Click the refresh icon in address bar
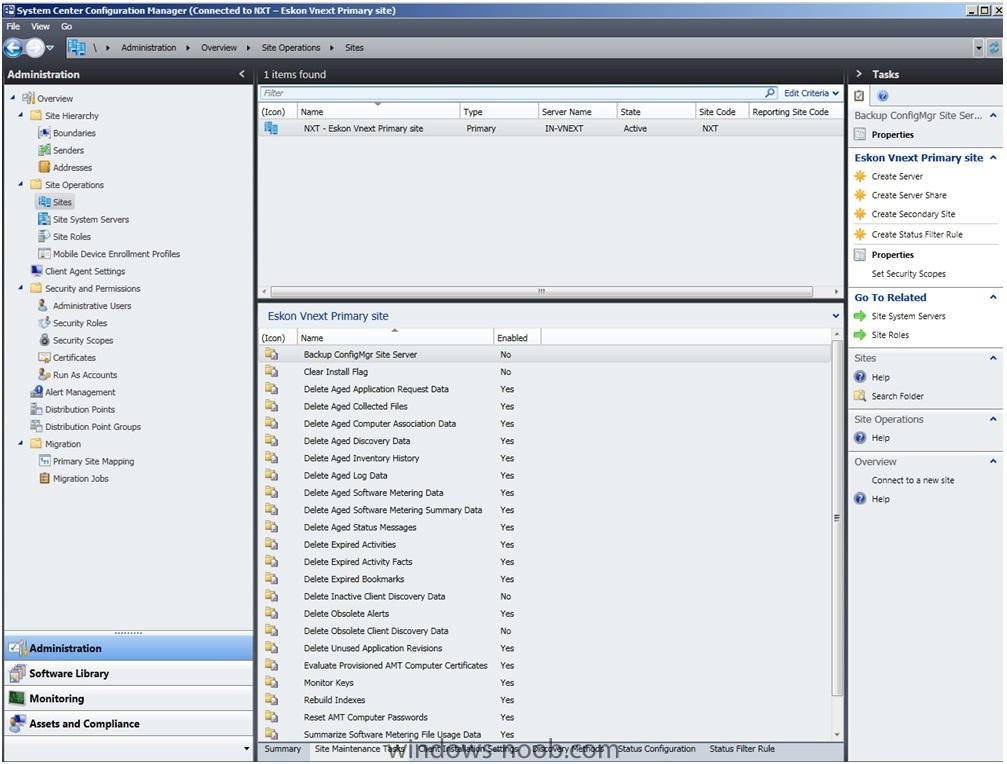The image size is (1007, 764). [x=994, y=48]
